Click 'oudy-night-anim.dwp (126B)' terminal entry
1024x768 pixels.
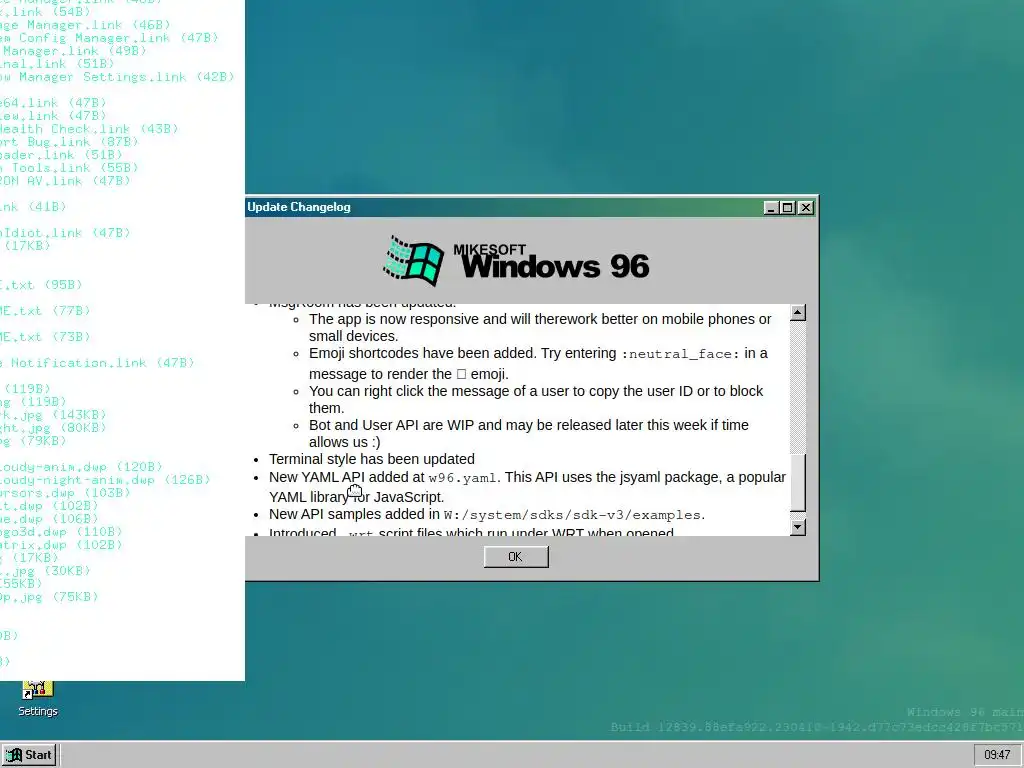coord(105,480)
